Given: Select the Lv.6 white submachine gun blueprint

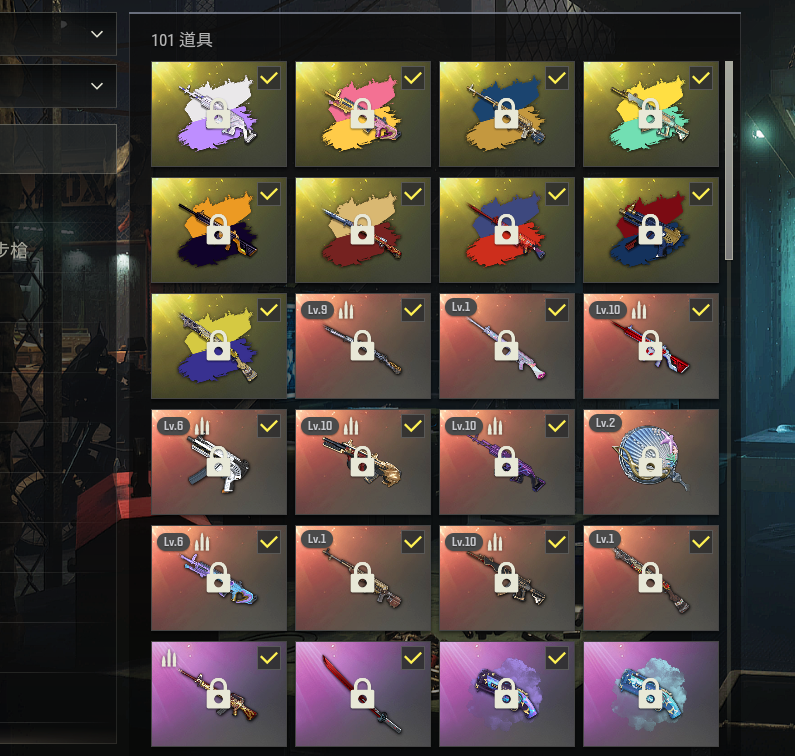Looking at the screenshot, I should coord(219,462).
